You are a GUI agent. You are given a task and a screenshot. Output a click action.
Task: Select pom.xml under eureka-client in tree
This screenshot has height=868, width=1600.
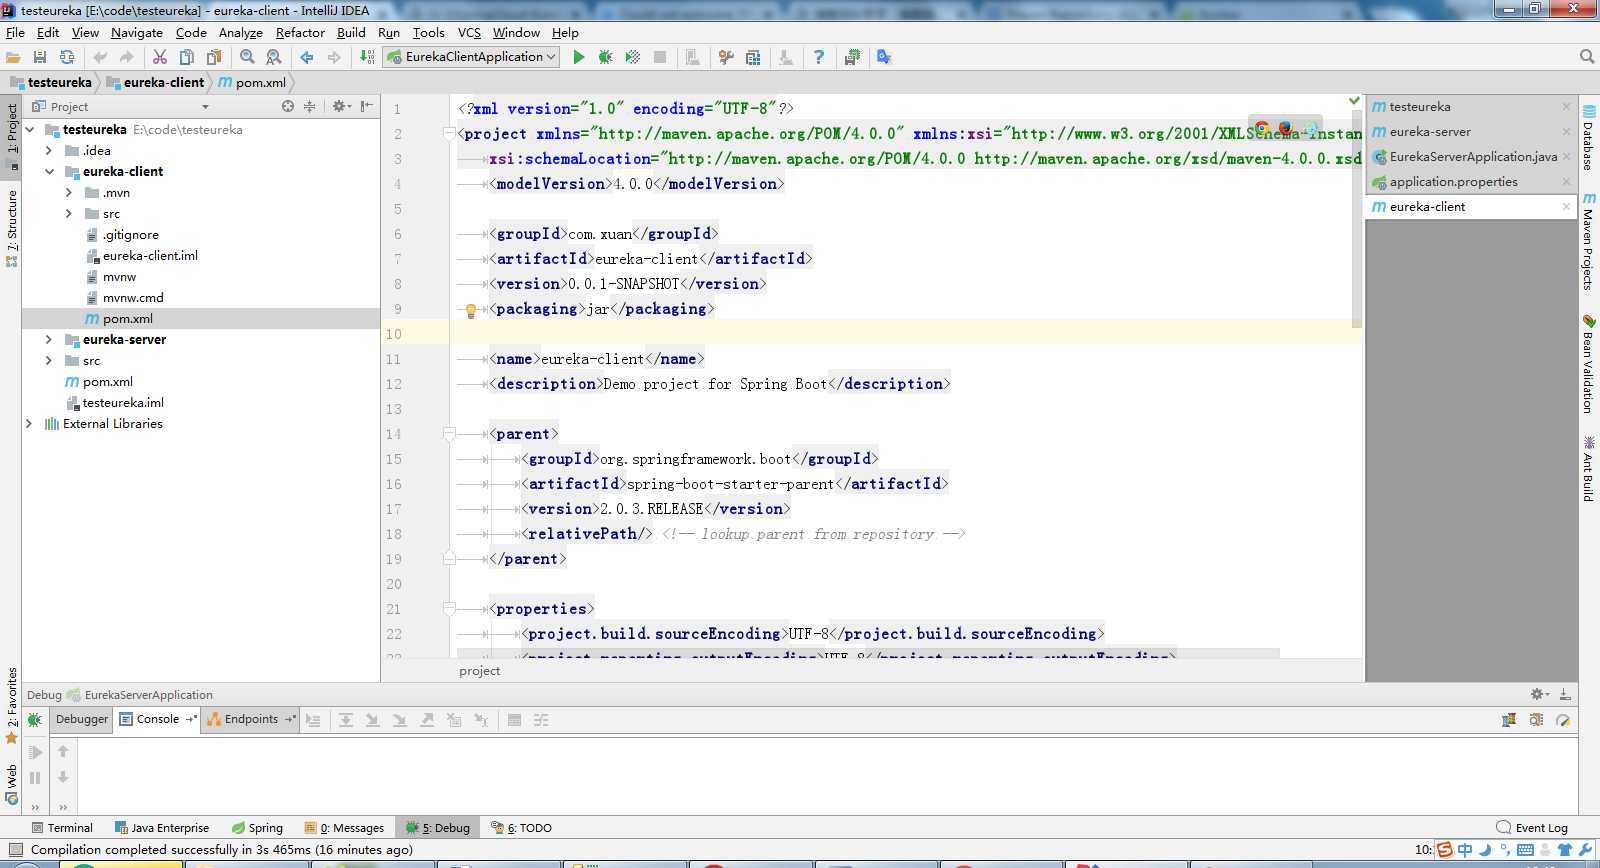coord(127,319)
